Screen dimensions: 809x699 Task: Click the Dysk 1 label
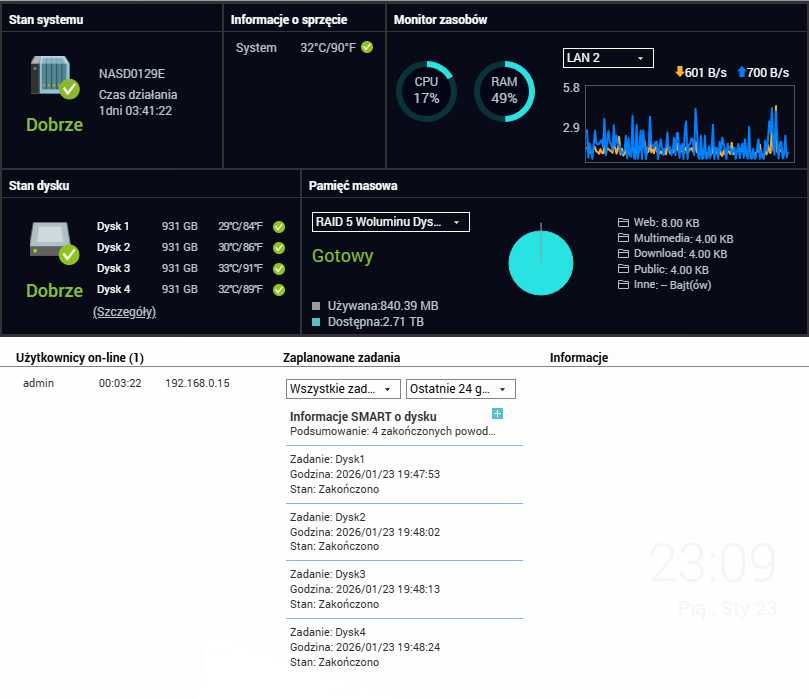point(113,226)
